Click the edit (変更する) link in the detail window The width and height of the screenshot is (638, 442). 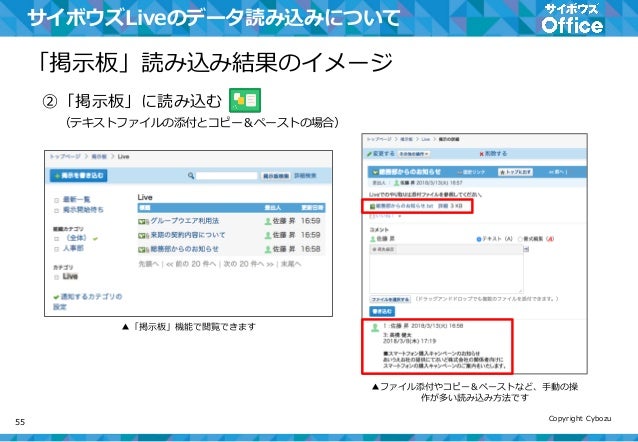[x=384, y=154]
